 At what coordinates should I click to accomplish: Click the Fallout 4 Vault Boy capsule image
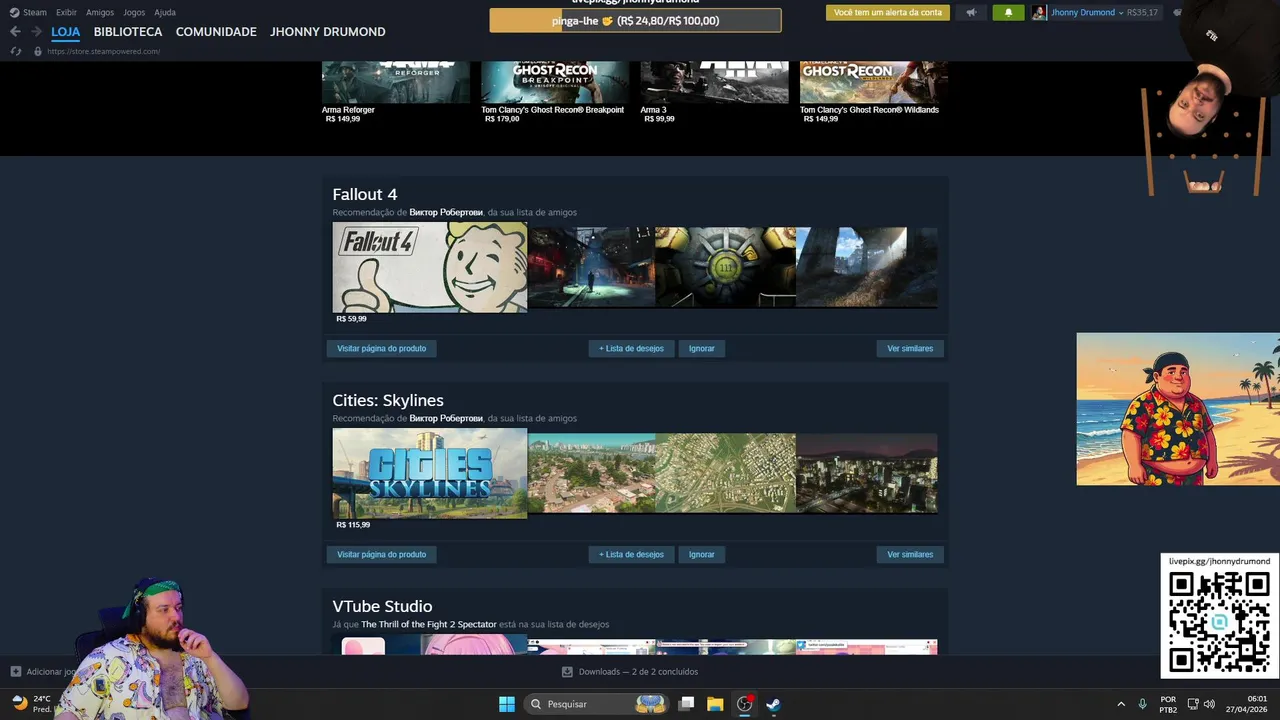(430, 267)
